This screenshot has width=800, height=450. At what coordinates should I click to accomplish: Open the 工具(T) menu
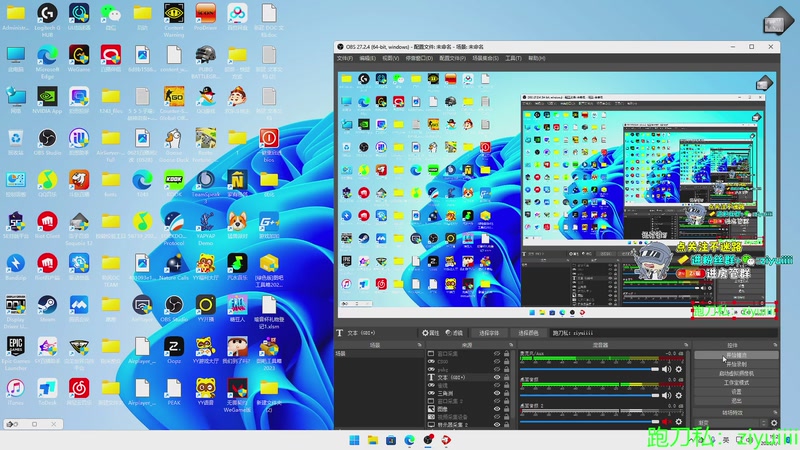tap(513, 58)
